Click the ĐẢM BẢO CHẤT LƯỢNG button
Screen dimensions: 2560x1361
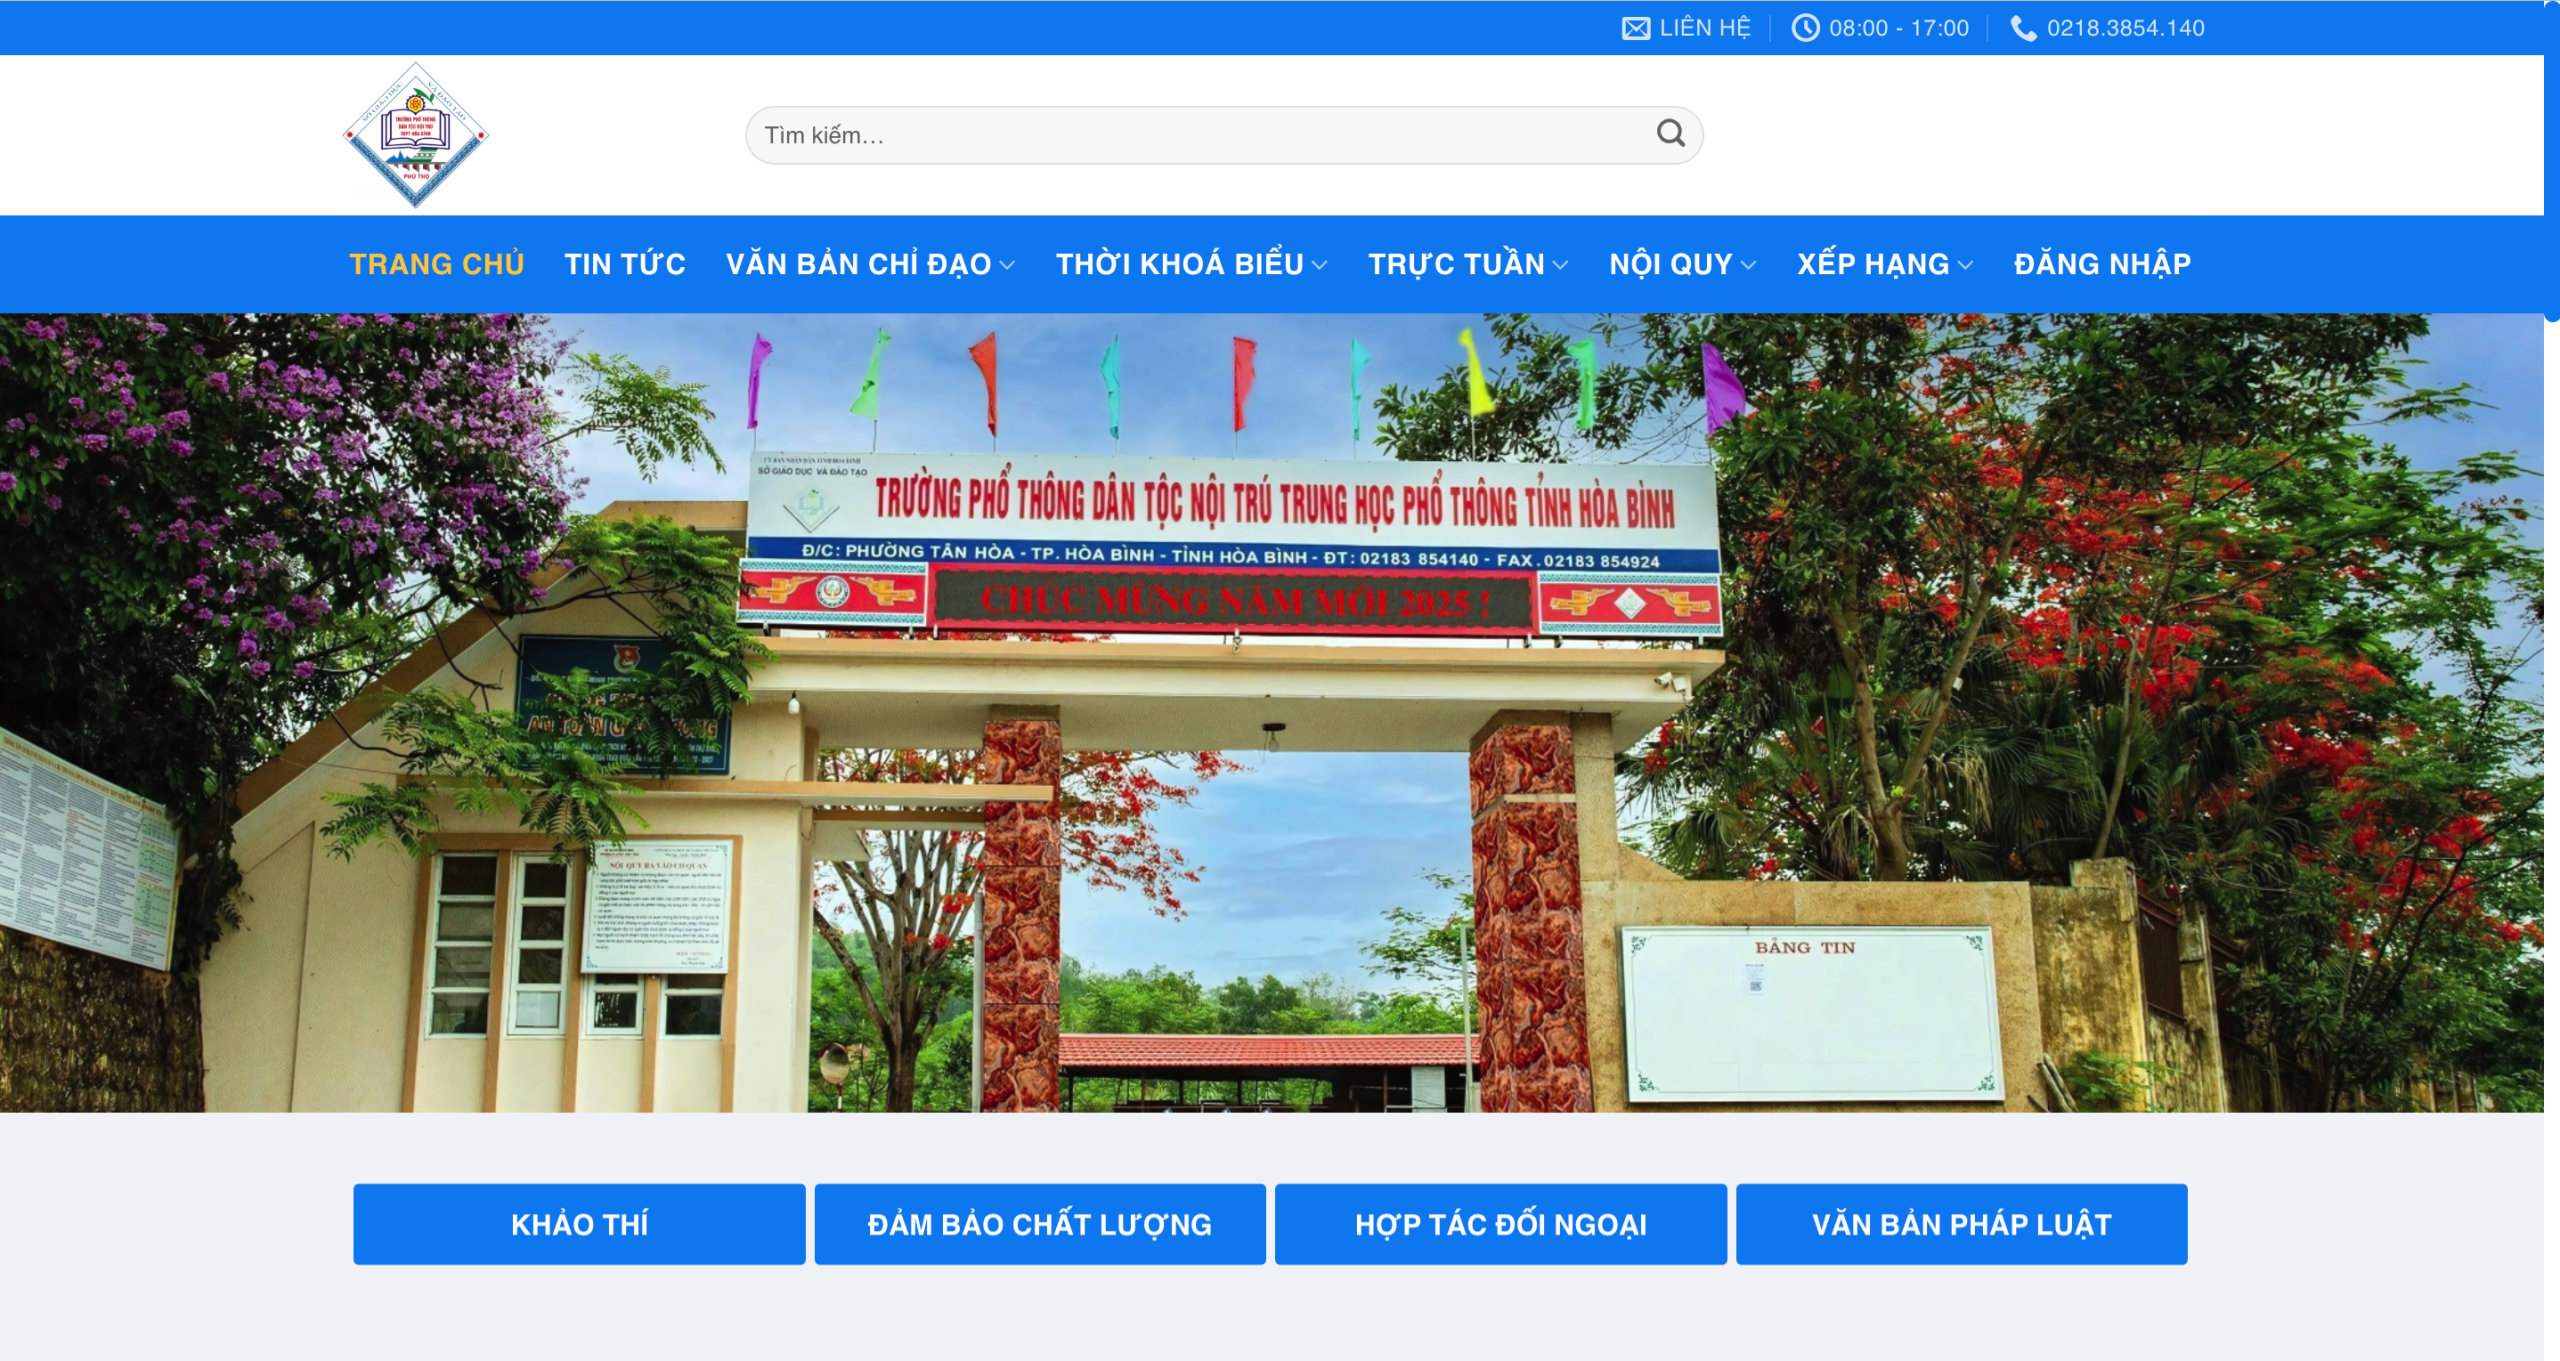pos(1041,1223)
